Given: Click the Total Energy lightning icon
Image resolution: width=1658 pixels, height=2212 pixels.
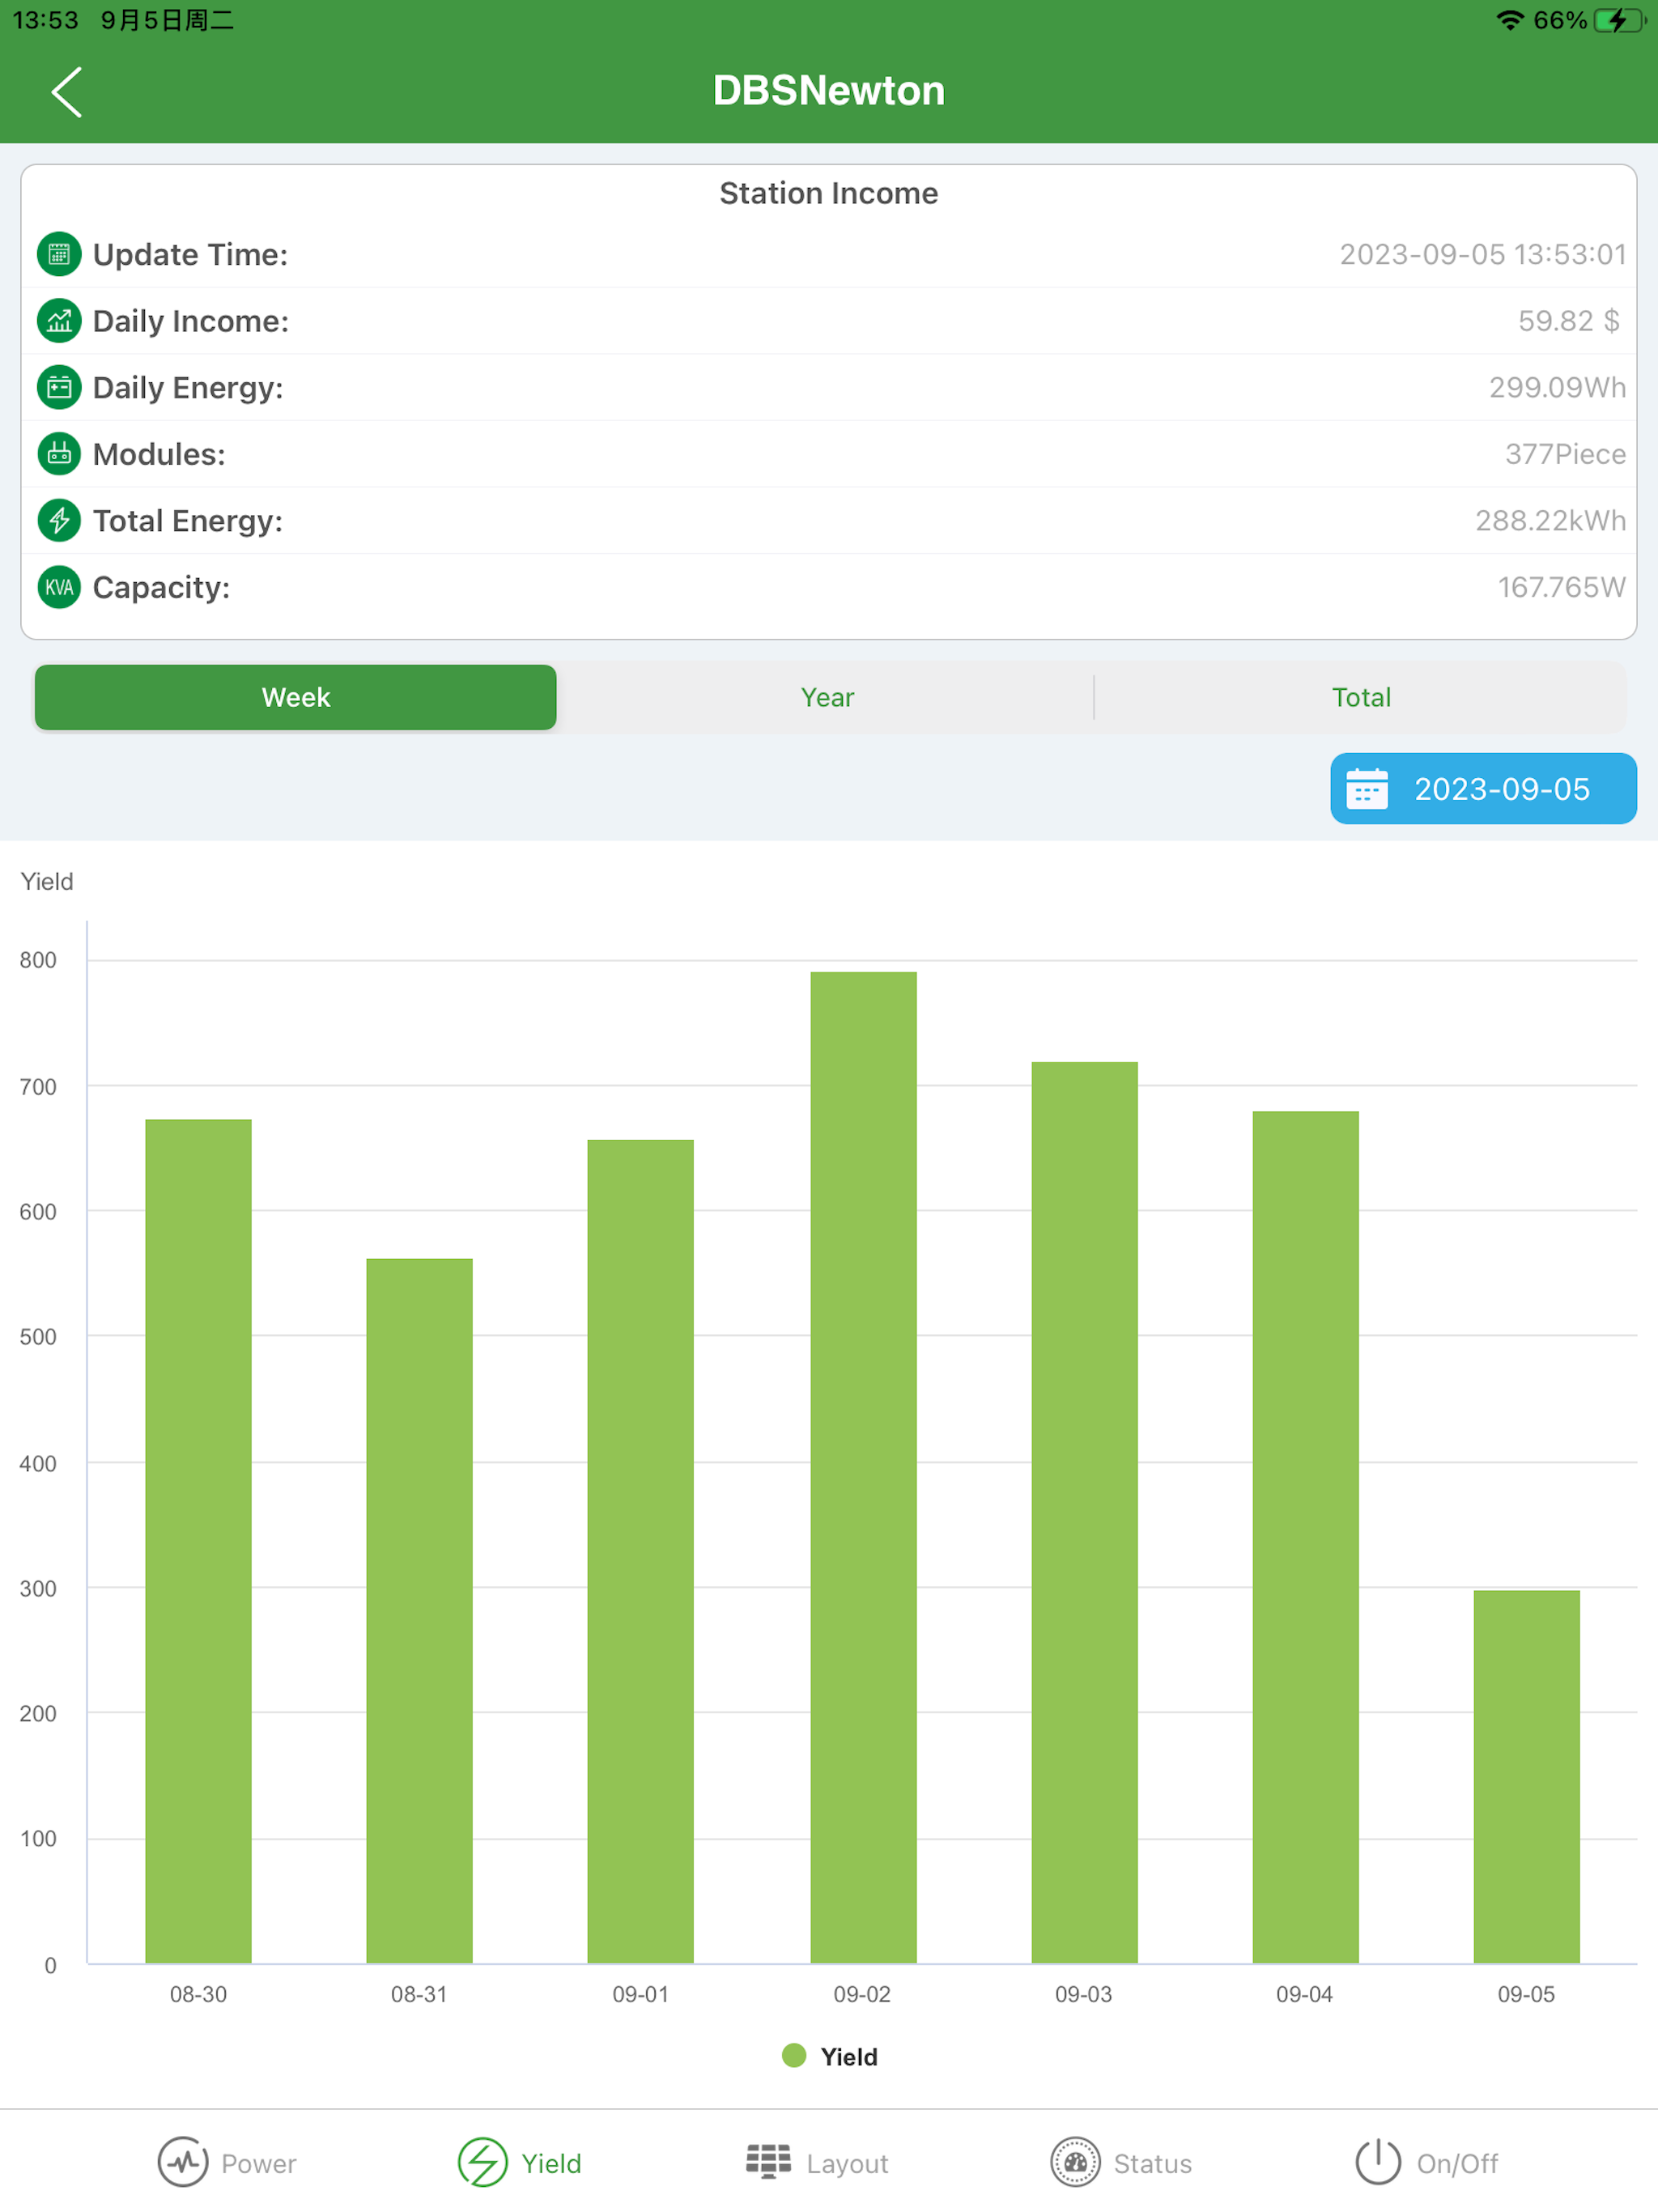Looking at the screenshot, I should (x=59, y=520).
